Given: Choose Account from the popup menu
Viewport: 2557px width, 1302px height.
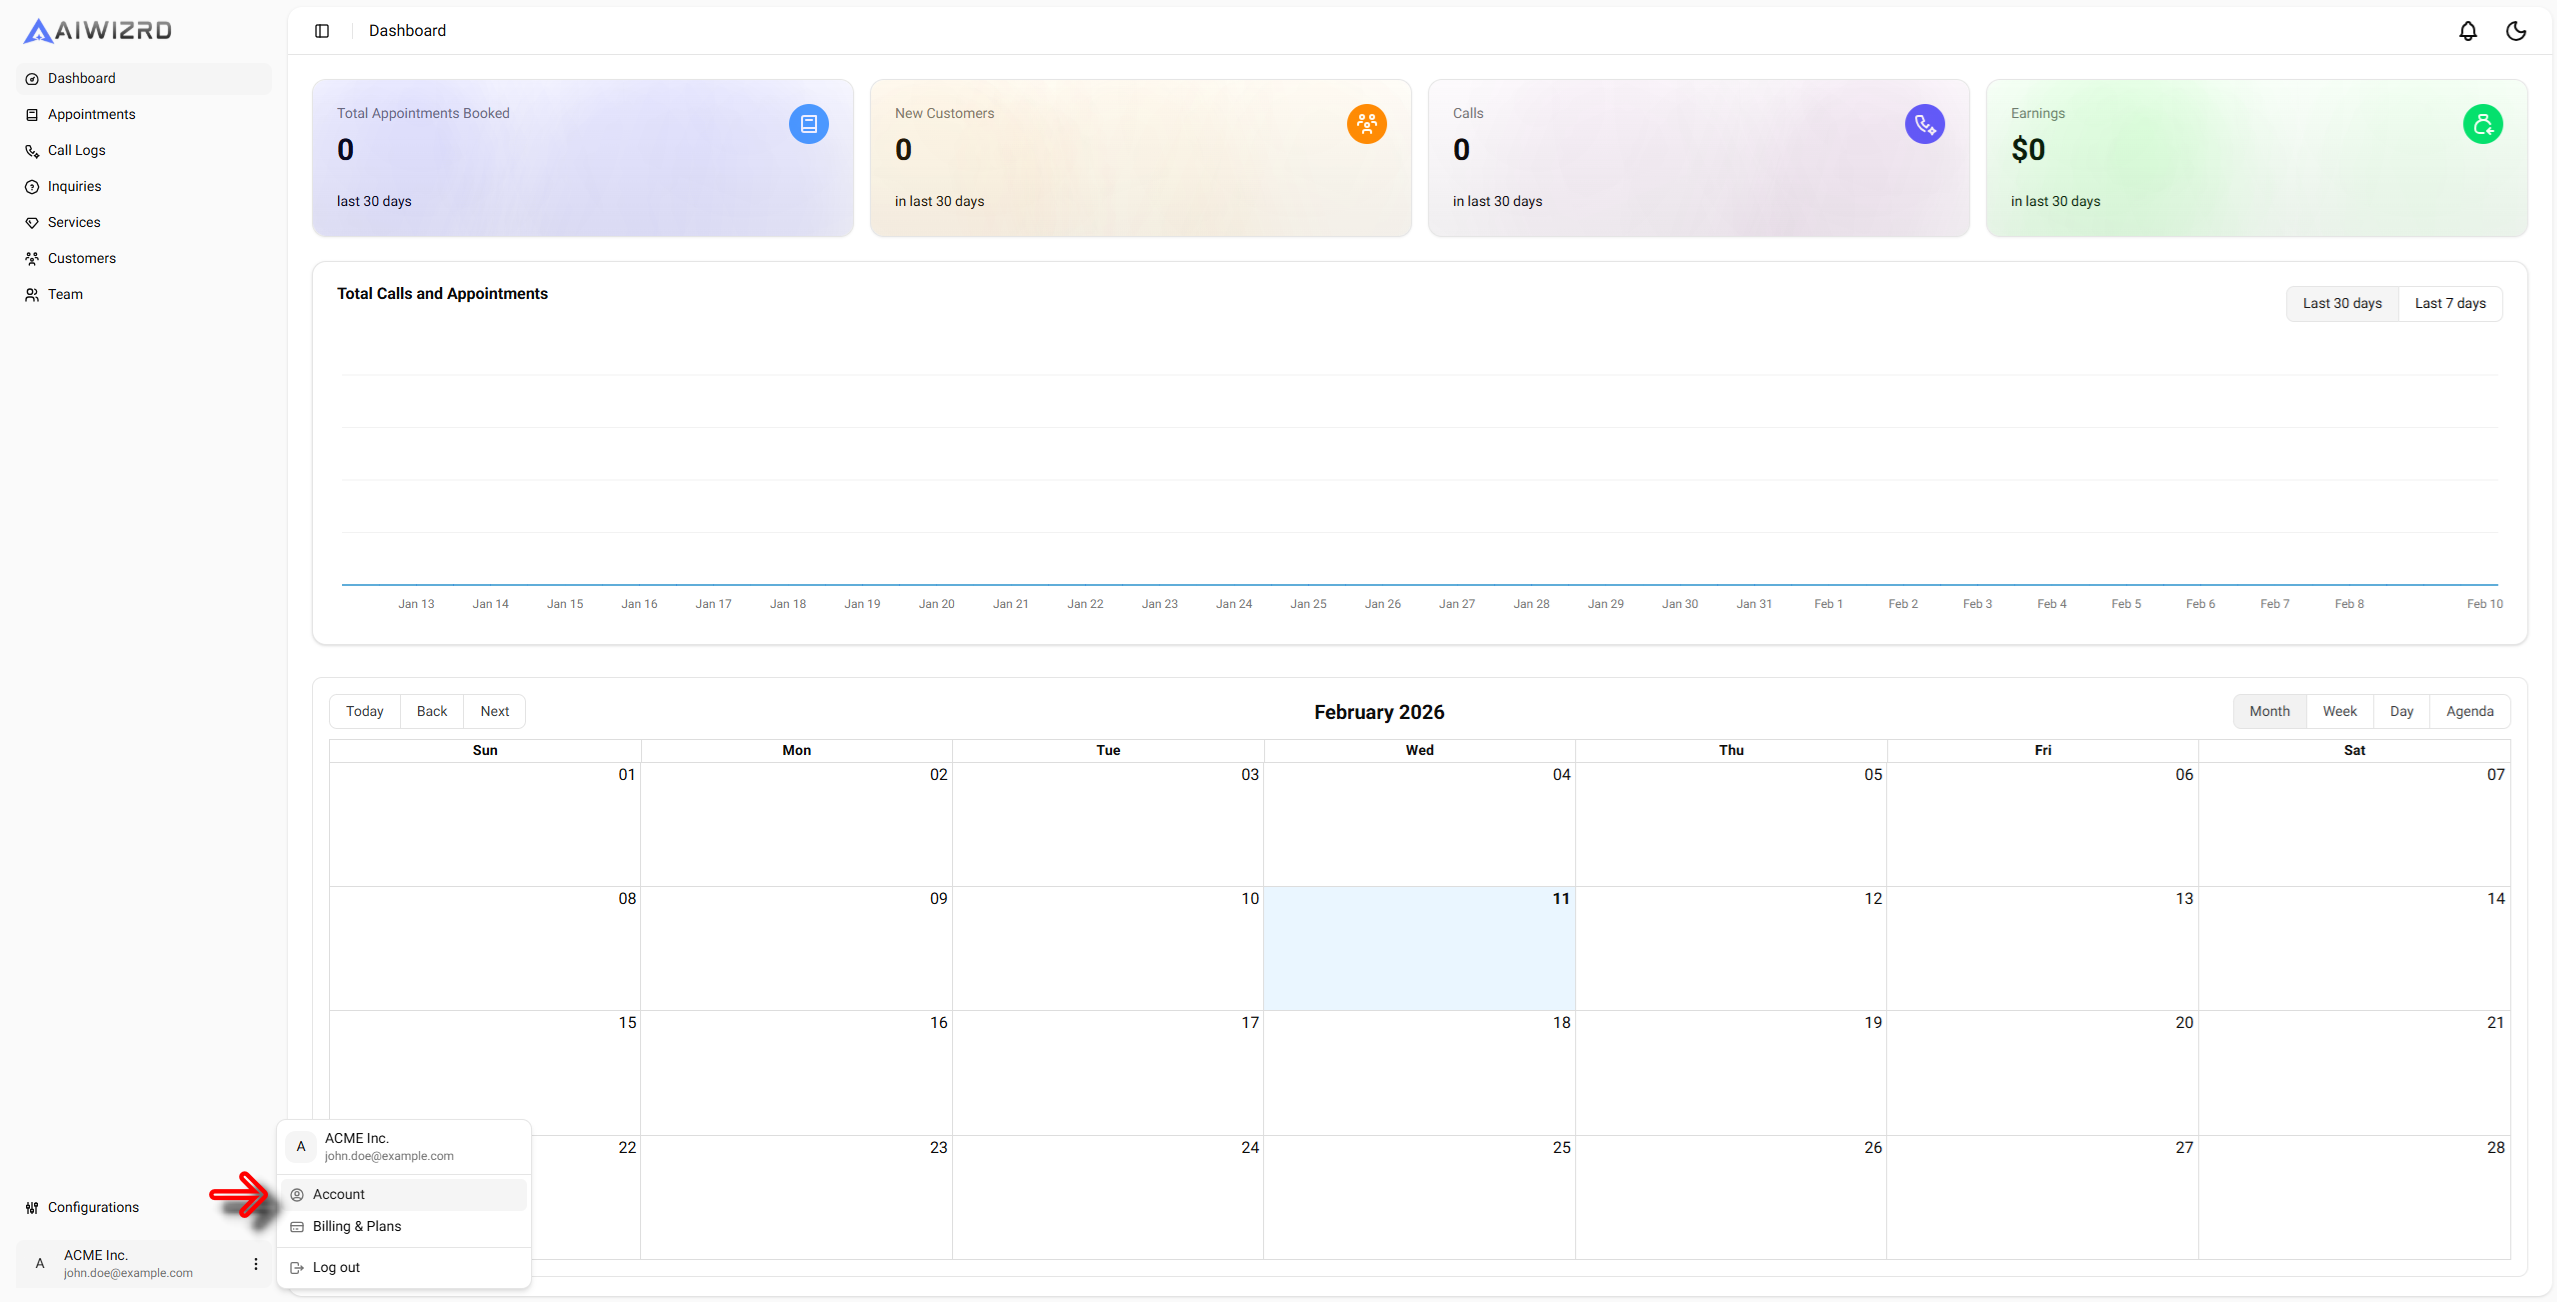Looking at the screenshot, I should 339,1194.
